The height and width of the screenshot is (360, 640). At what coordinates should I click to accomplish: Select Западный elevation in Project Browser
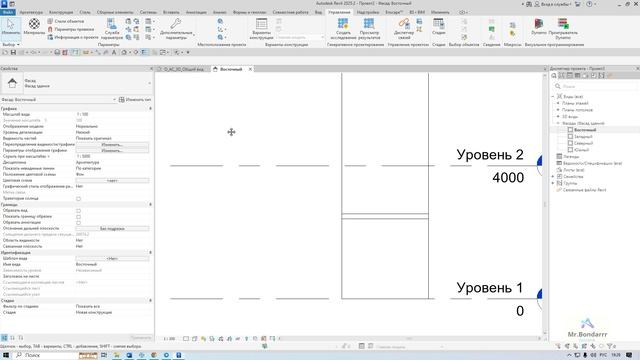point(583,136)
